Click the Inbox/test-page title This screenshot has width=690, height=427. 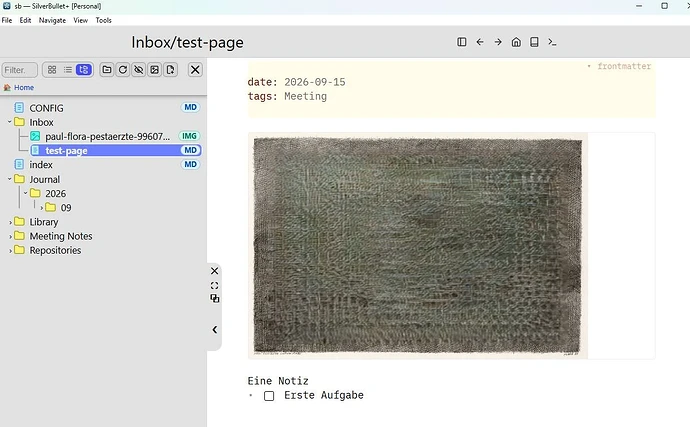[x=187, y=42]
